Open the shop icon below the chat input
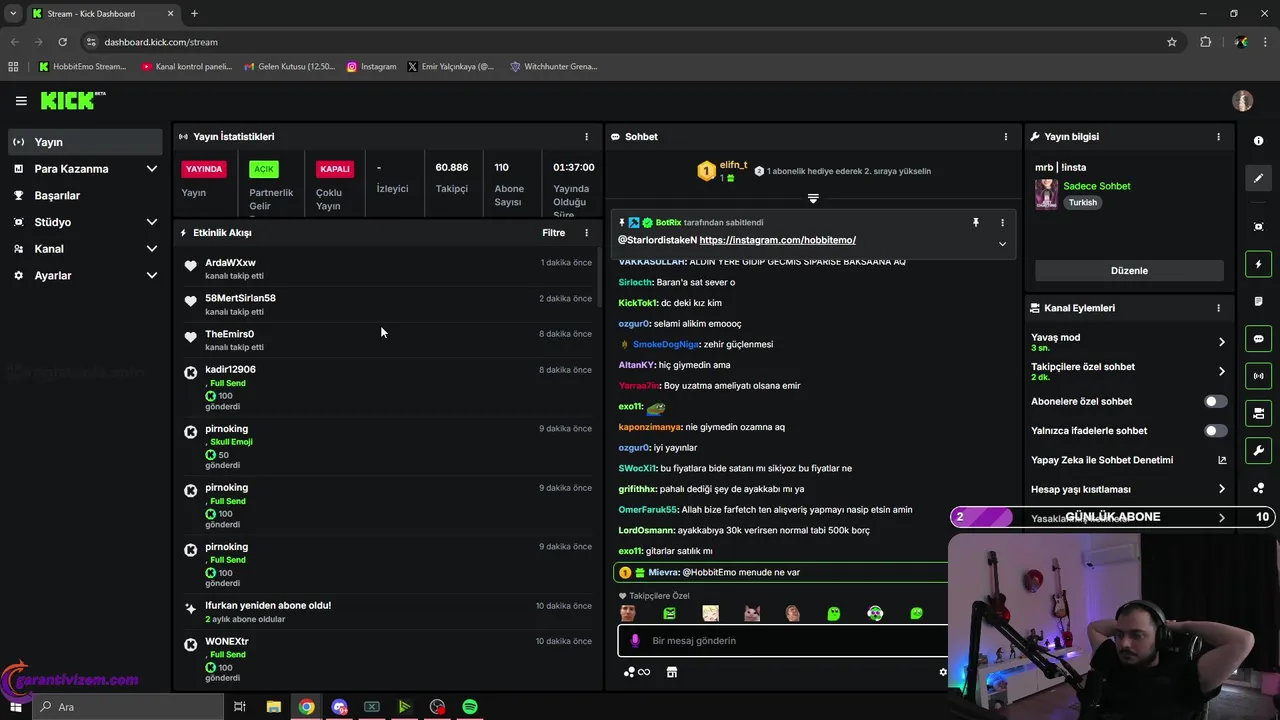Image resolution: width=1280 pixels, height=720 pixels. [672, 672]
